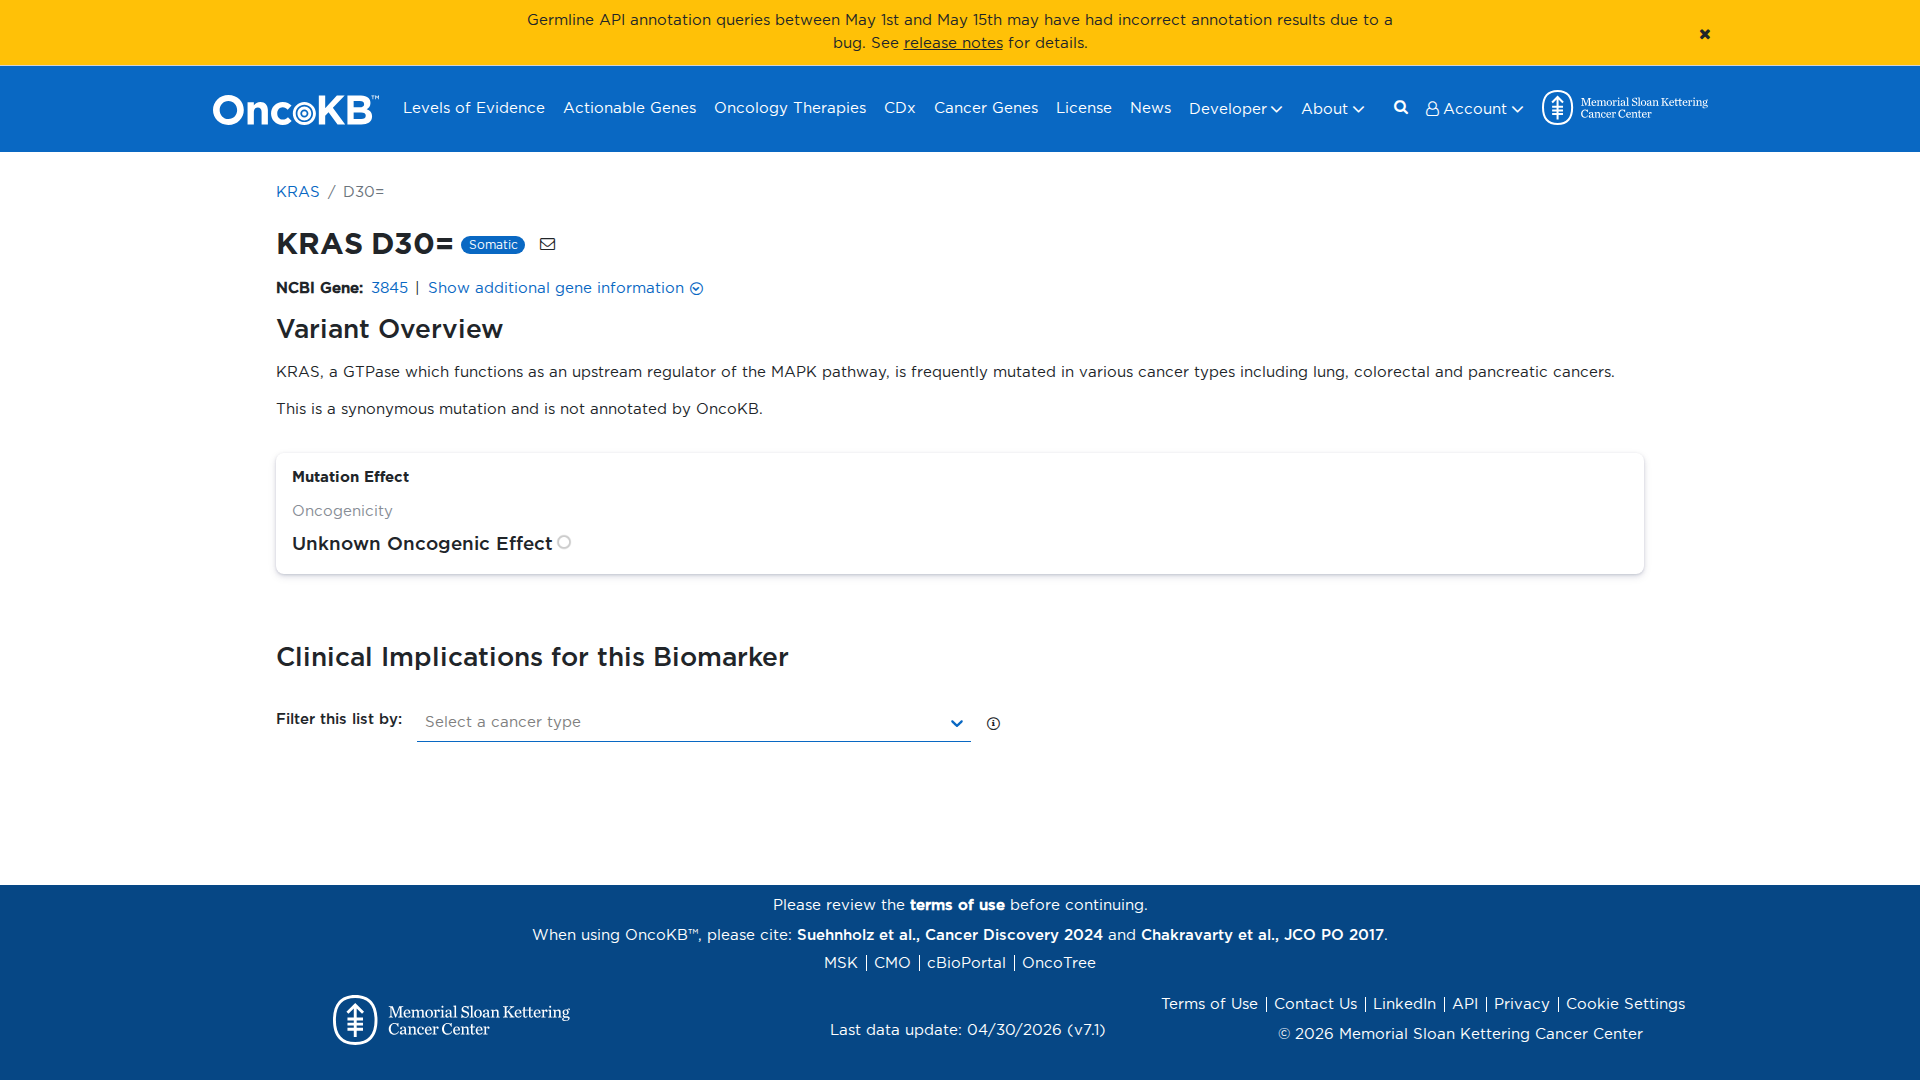Open footer Terms of Use link
1920x1080 pixels.
[x=1209, y=1004]
